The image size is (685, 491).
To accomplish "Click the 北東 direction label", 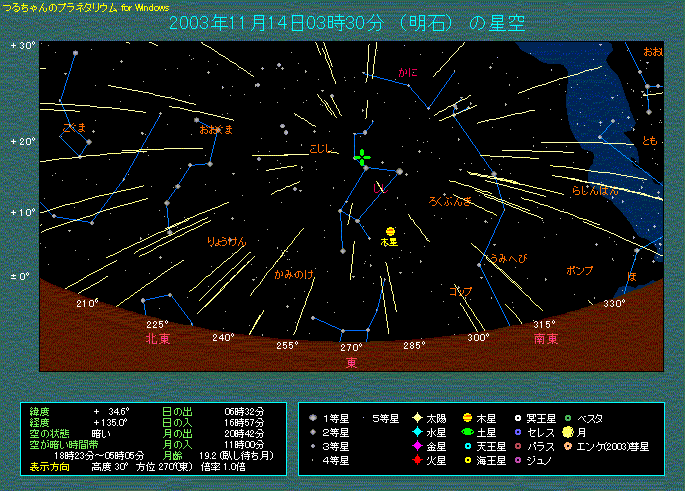I will tap(158, 339).
